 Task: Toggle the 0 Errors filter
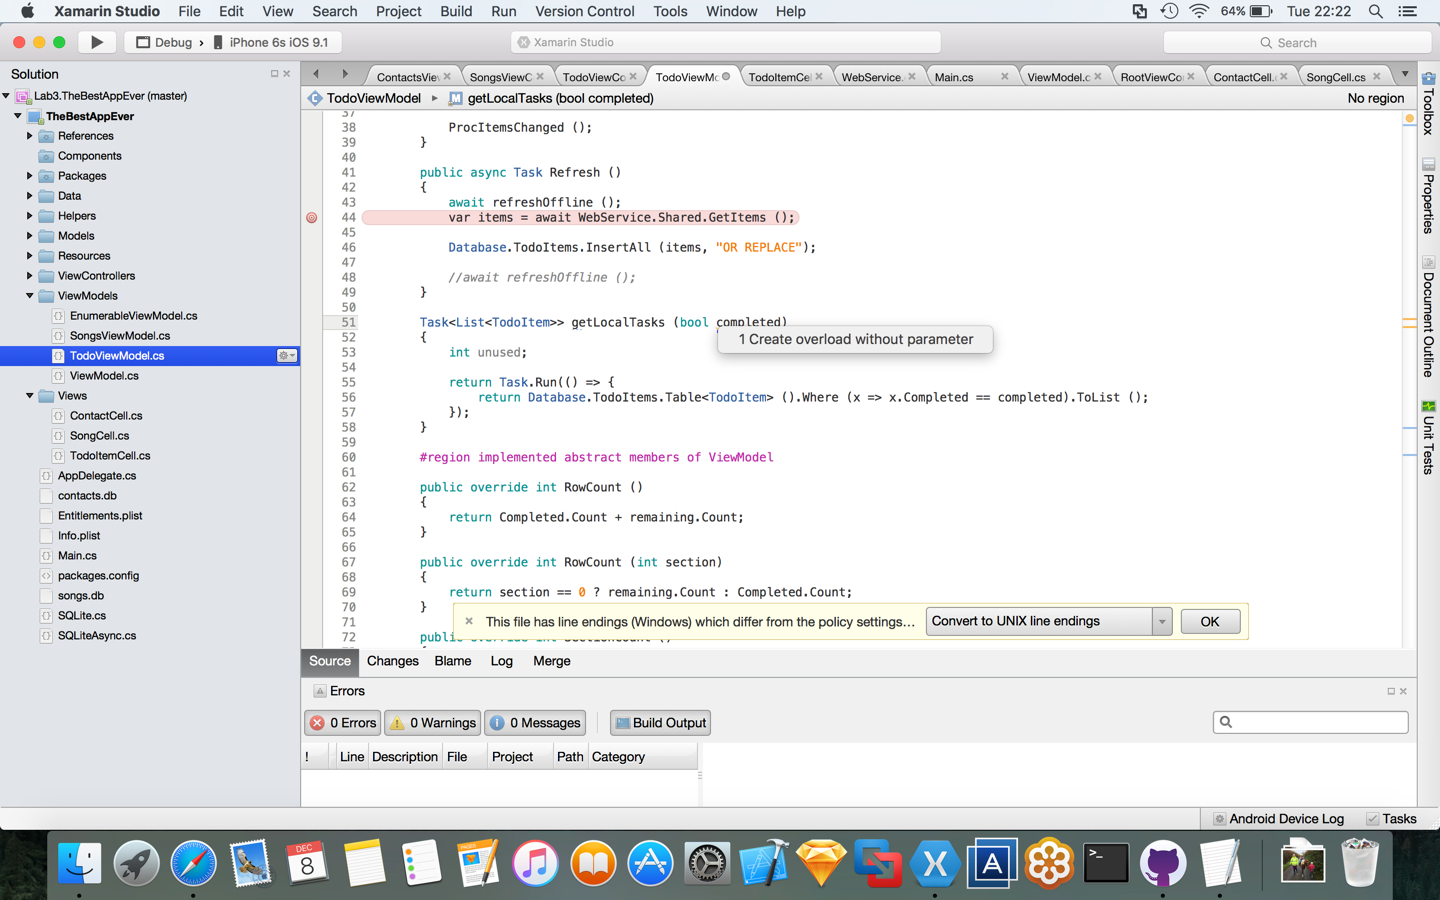342,723
